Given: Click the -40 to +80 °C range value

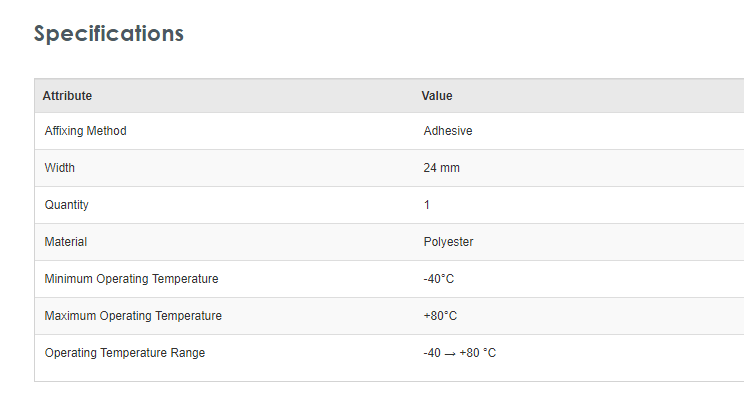Looking at the screenshot, I should (460, 353).
